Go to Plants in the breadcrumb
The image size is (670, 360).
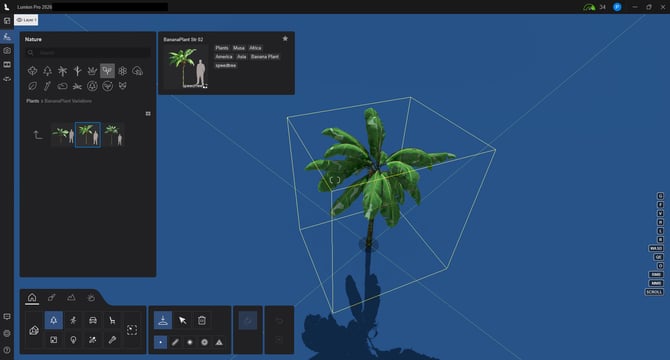point(32,101)
